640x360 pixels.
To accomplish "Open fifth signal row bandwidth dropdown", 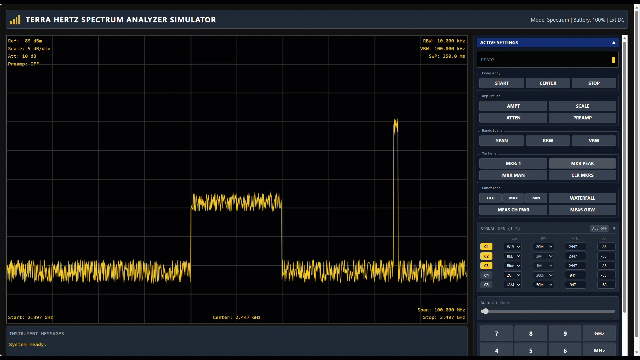I will tap(543, 284).
